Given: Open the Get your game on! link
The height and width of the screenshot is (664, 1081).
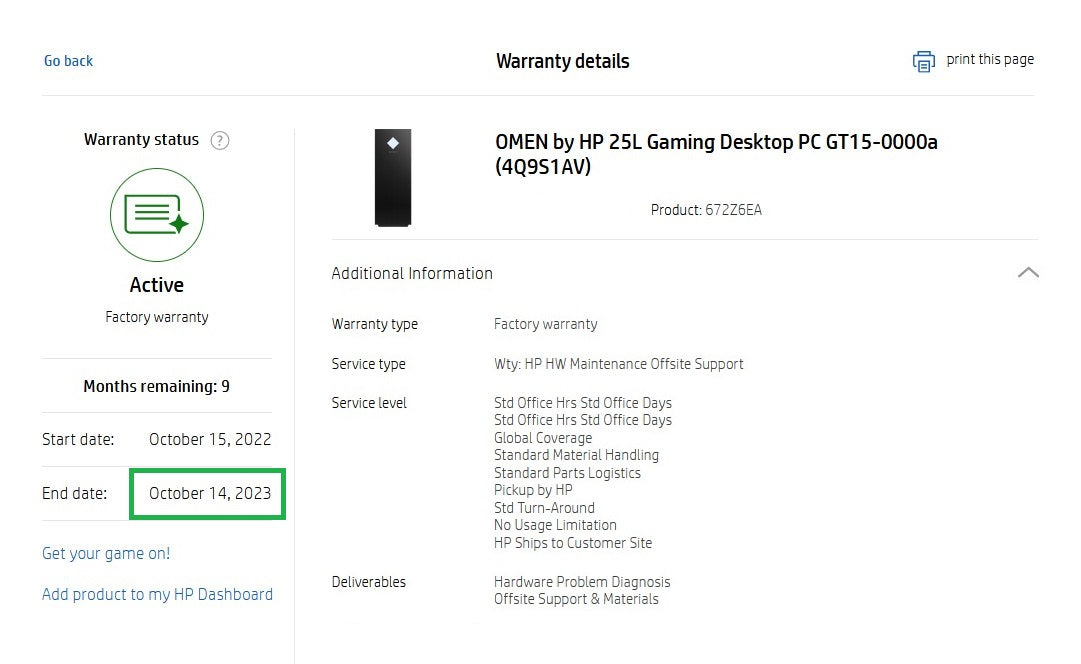Looking at the screenshot, I should coord(106,553).
